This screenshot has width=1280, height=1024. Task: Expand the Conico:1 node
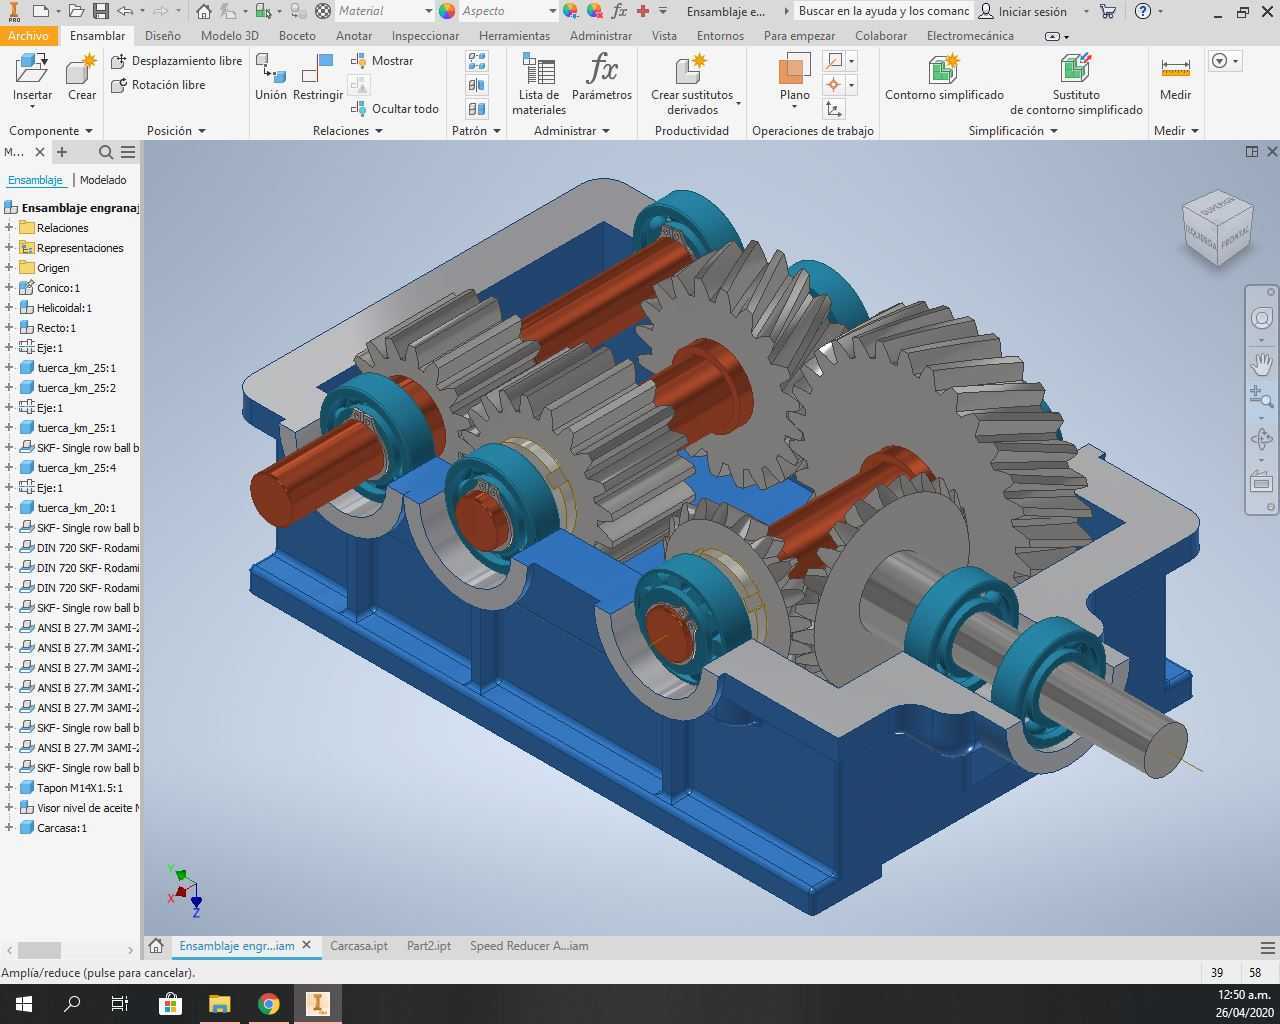(9, 288)
